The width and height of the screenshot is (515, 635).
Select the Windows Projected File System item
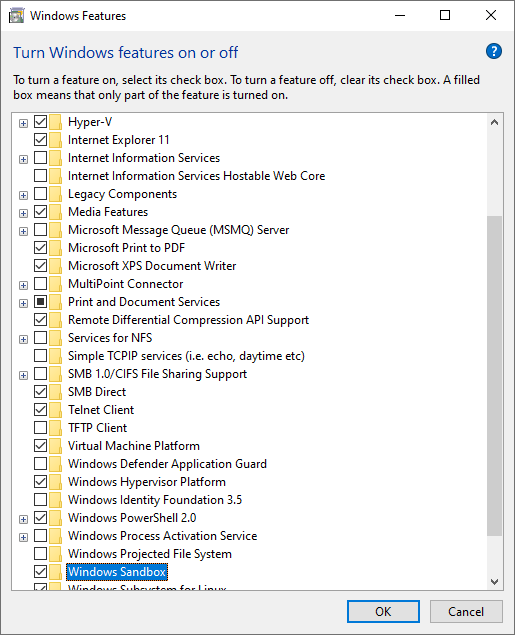(150, 554)
